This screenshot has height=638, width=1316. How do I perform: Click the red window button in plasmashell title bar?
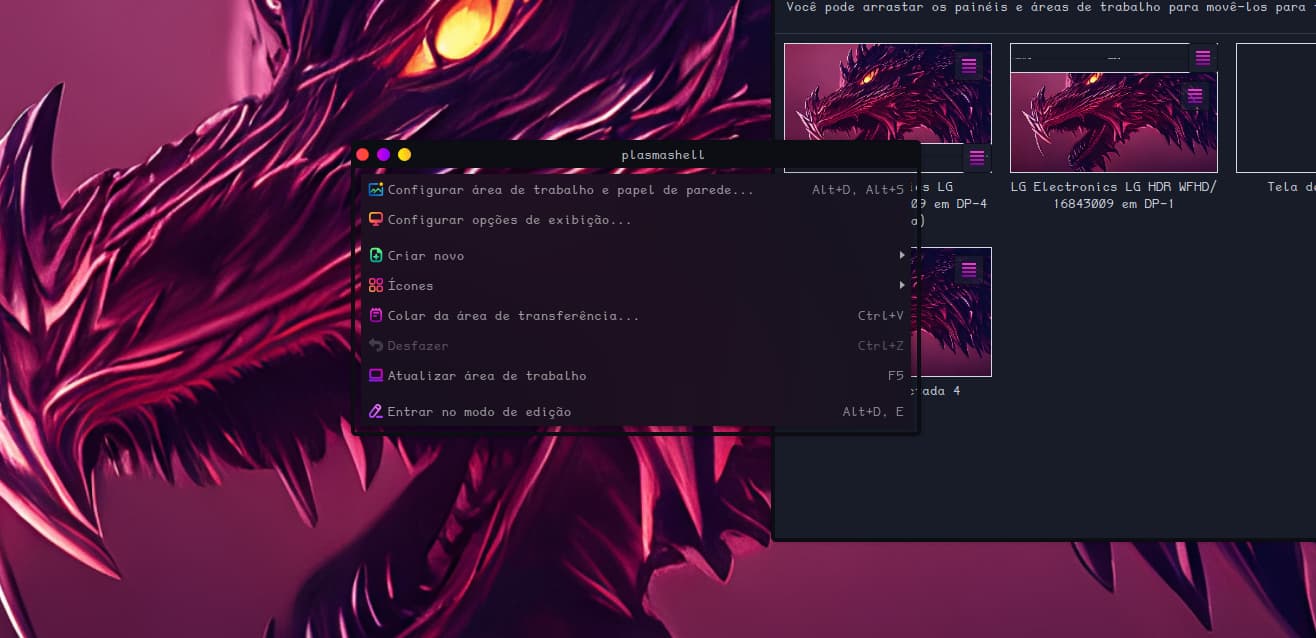pos(363,155)
